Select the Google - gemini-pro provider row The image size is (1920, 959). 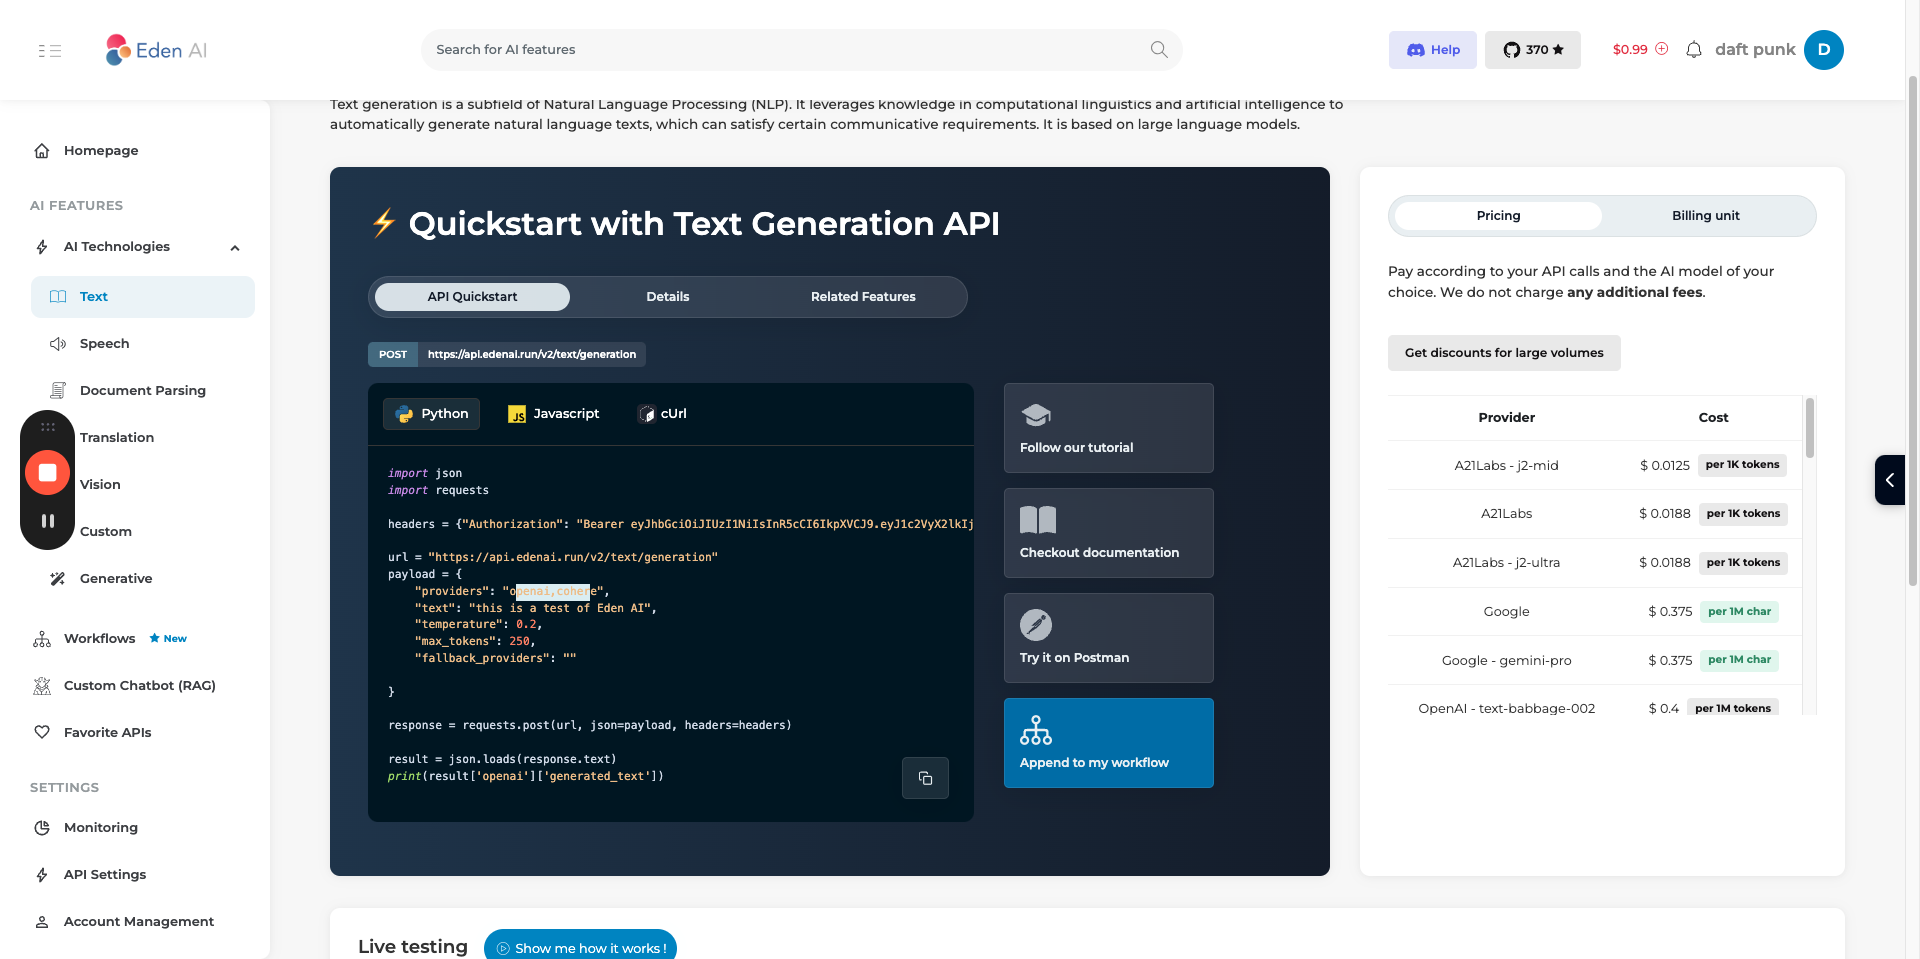(x=1595, y=660)
